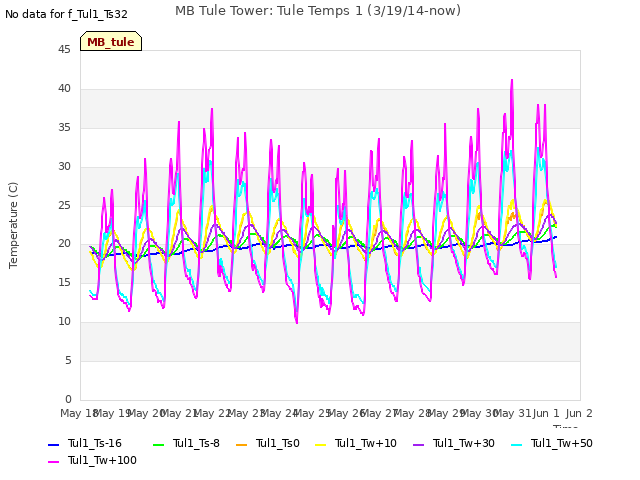This screenshot has height=480, width=640.
Task: Click the Jun 2 x-axis date label
Action: tap(579, 413)
